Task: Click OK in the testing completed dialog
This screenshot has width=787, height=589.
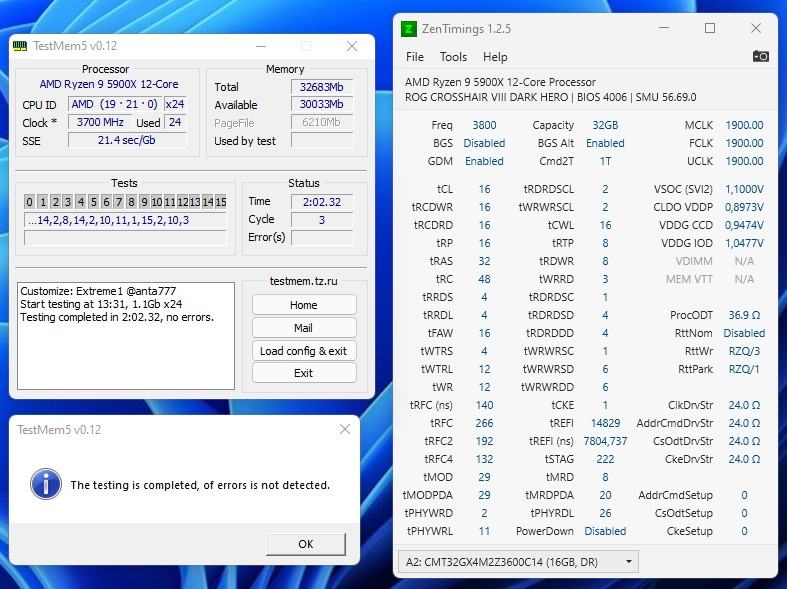Action: pos(306,544)
